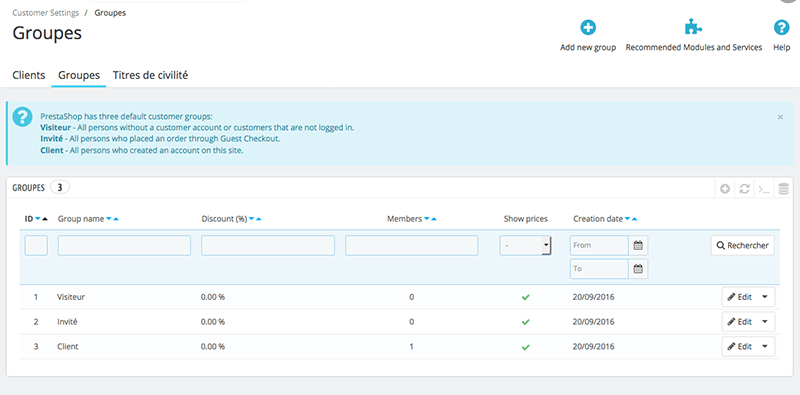Sort ID column ascending
Image resolution: width=800 pixels, height=395 pixels.
click(45, 219)
